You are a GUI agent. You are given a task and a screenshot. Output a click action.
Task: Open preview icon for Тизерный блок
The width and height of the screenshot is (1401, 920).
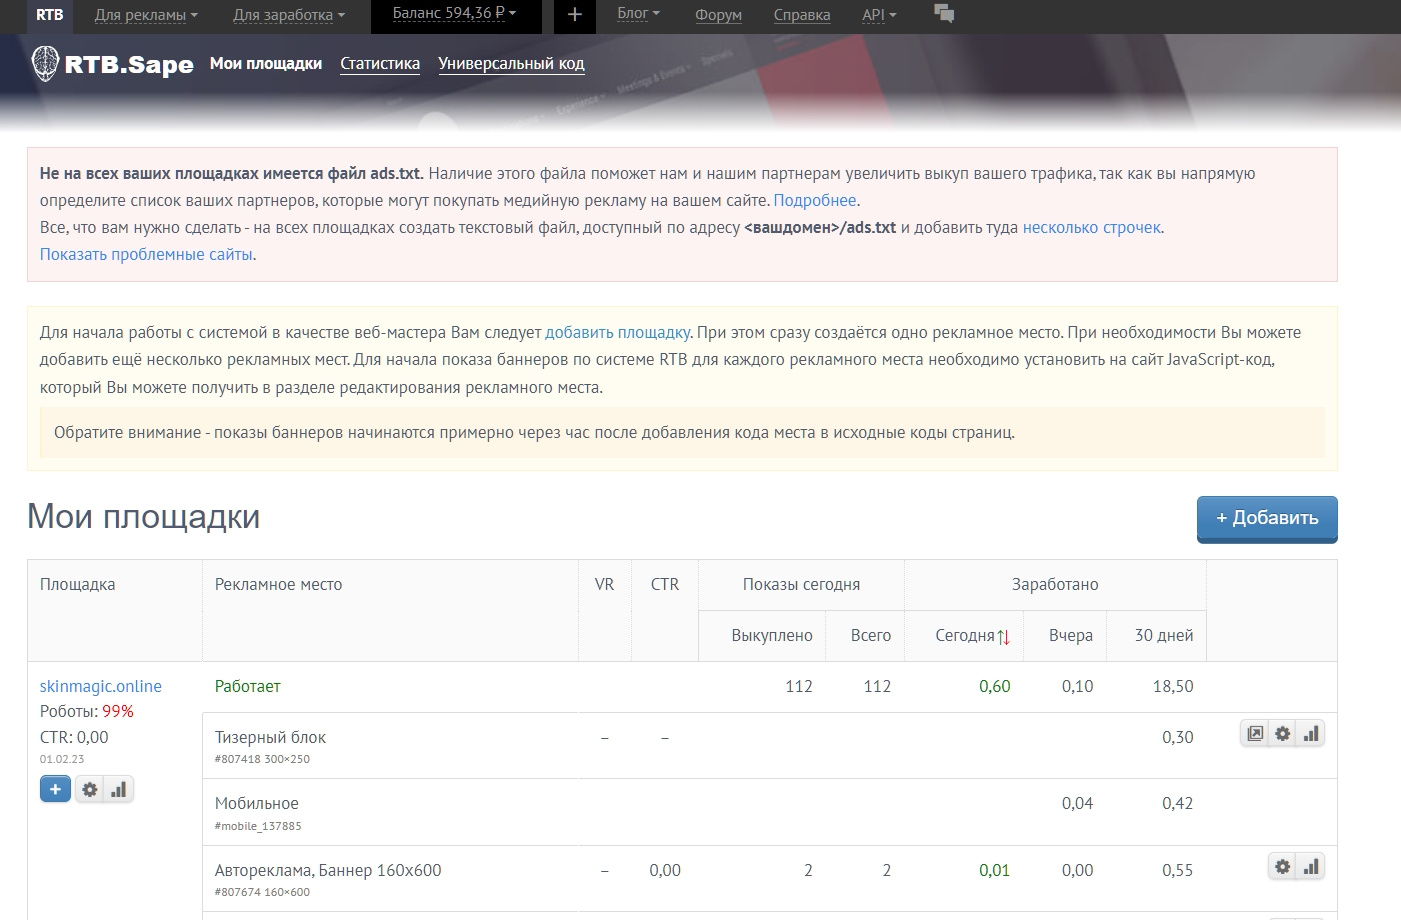coord(1254,734)
